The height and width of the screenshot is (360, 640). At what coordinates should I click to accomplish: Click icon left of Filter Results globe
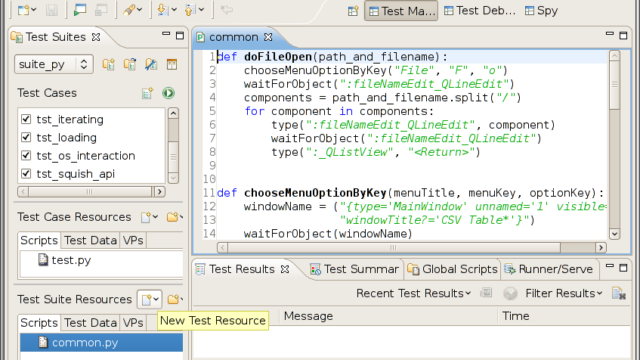pos(486,293)
